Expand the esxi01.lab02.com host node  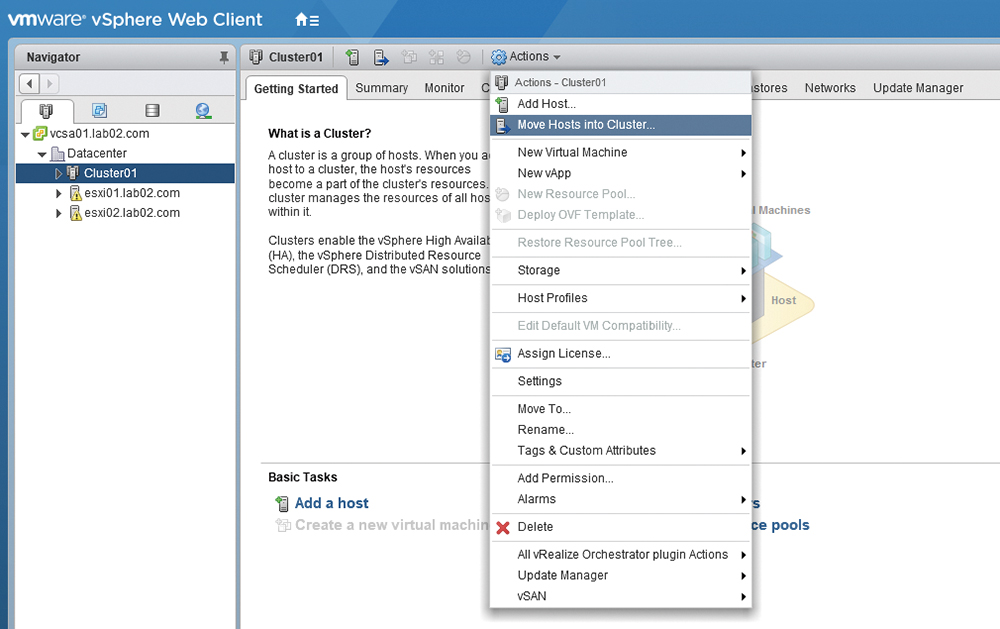(x=59, y=193)
